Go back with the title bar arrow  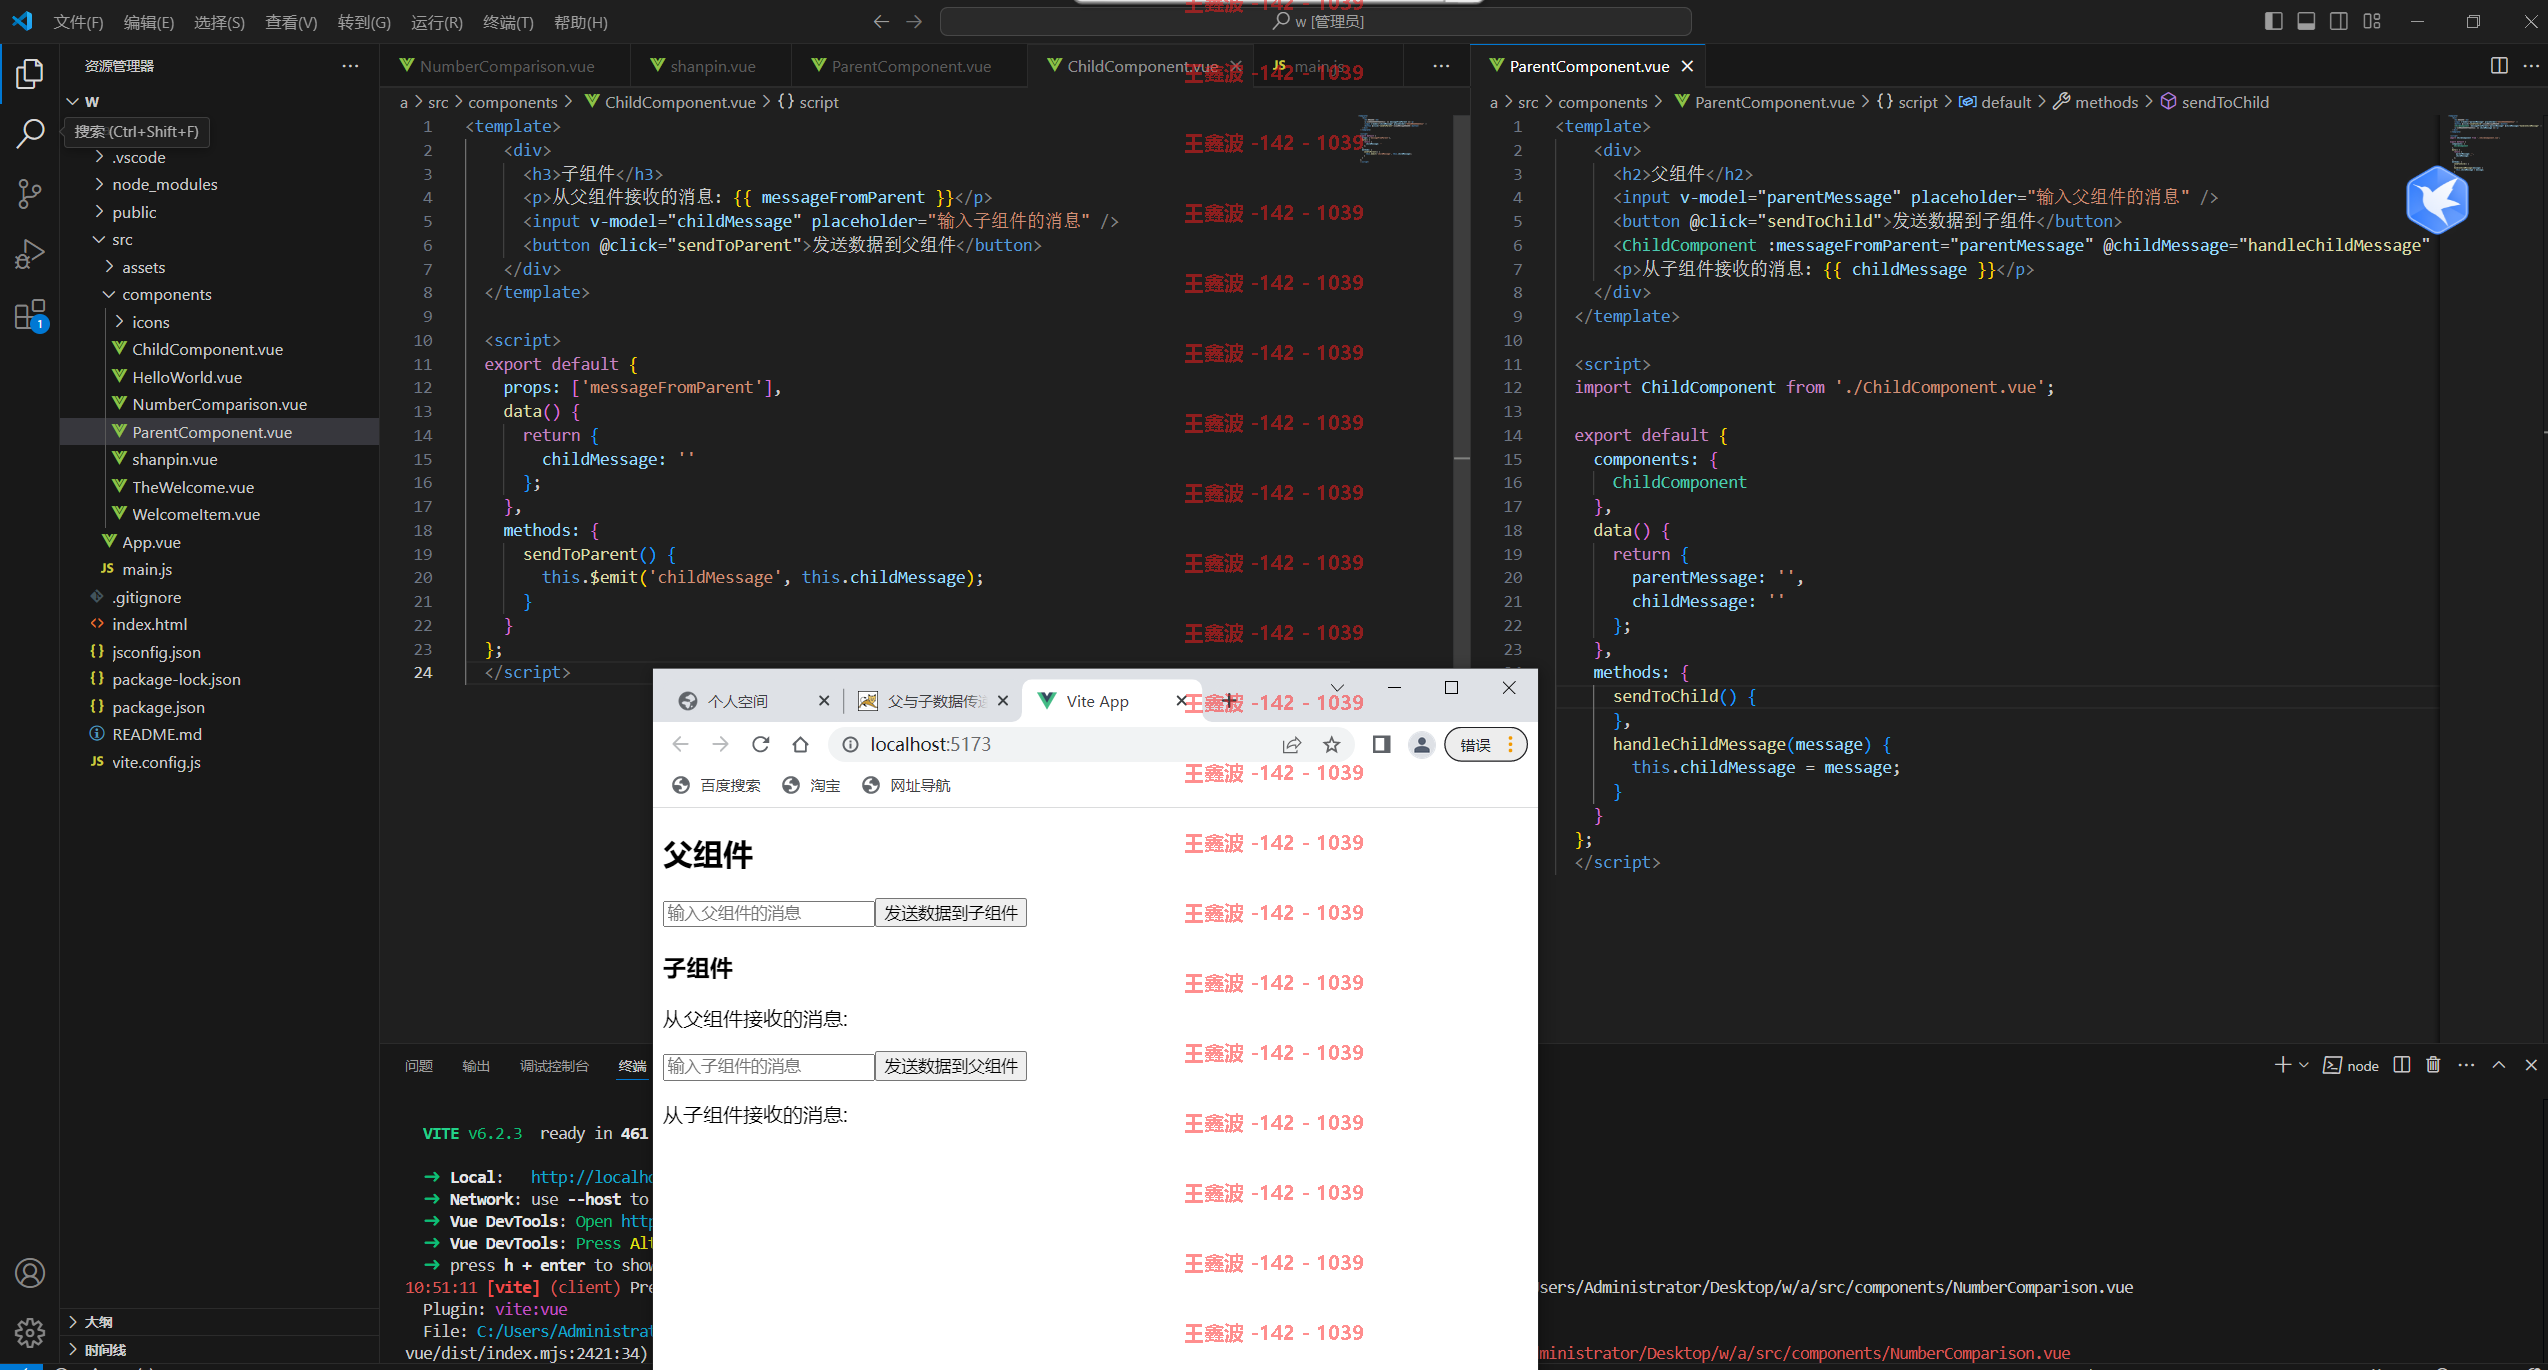881,22
